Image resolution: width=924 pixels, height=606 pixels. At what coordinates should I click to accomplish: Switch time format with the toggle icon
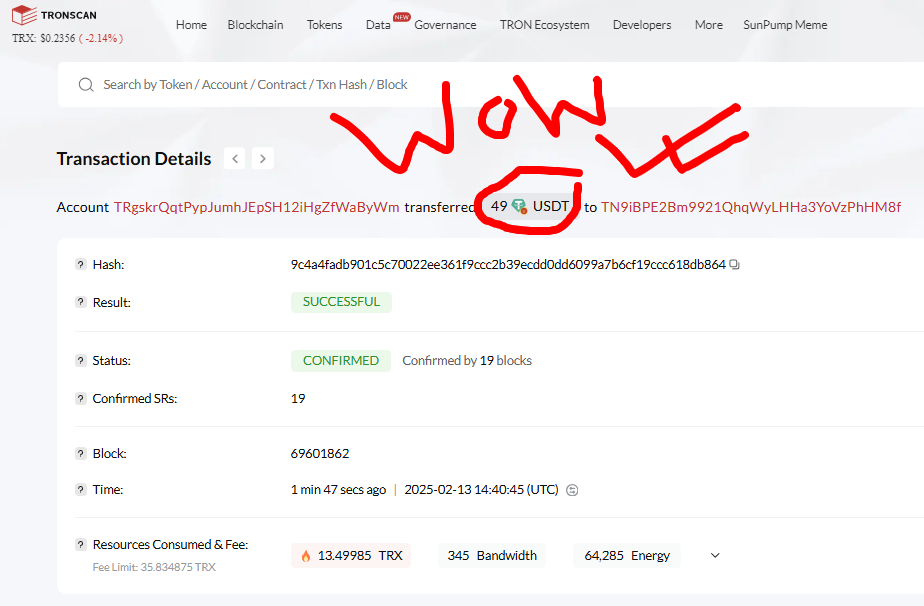[x=572, y=490]
